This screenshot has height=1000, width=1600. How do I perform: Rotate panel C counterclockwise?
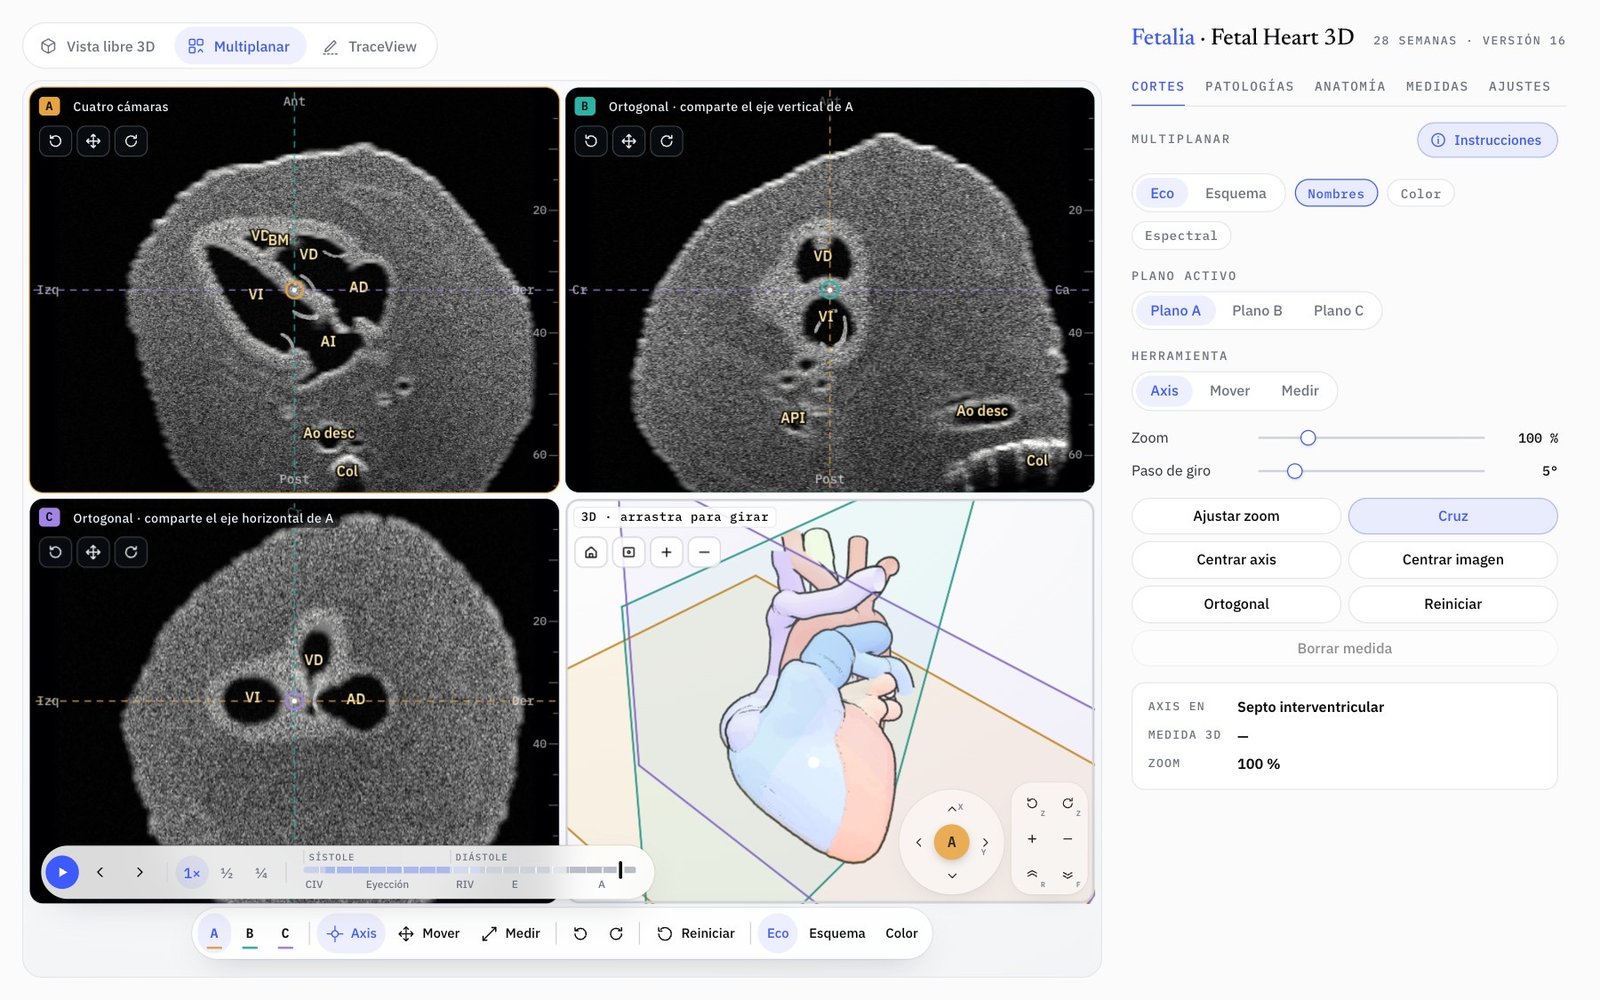point(55,552)
